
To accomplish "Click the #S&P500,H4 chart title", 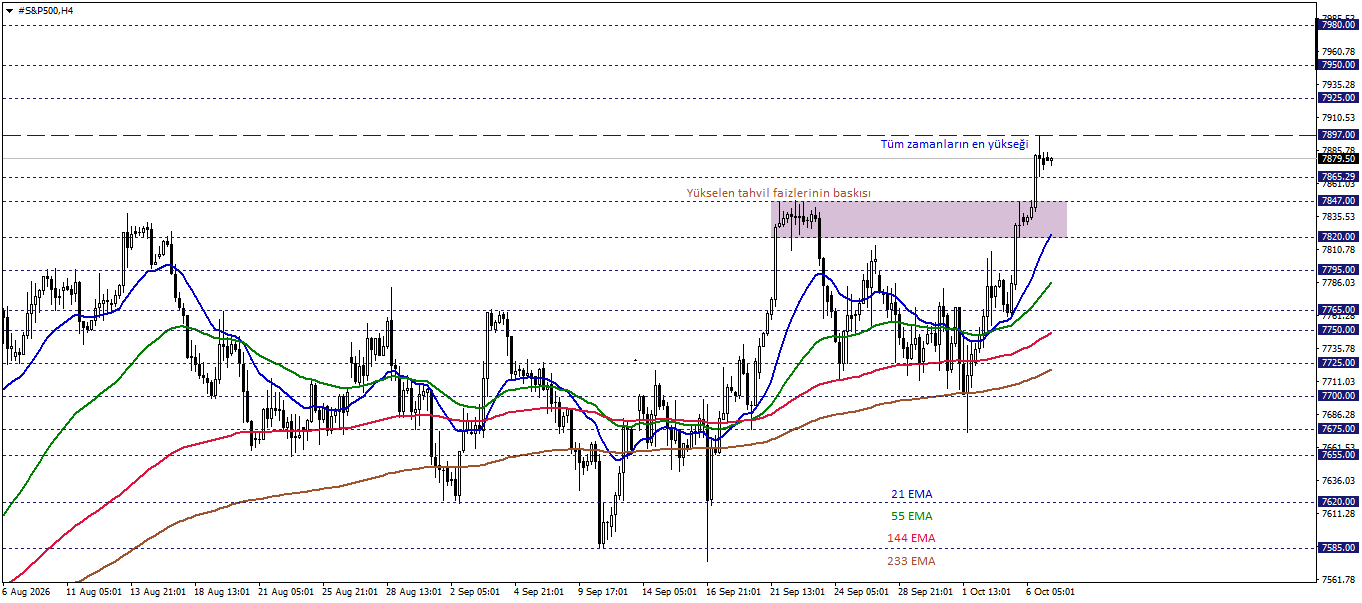I will pyautogui.click(x=46, y=10).
